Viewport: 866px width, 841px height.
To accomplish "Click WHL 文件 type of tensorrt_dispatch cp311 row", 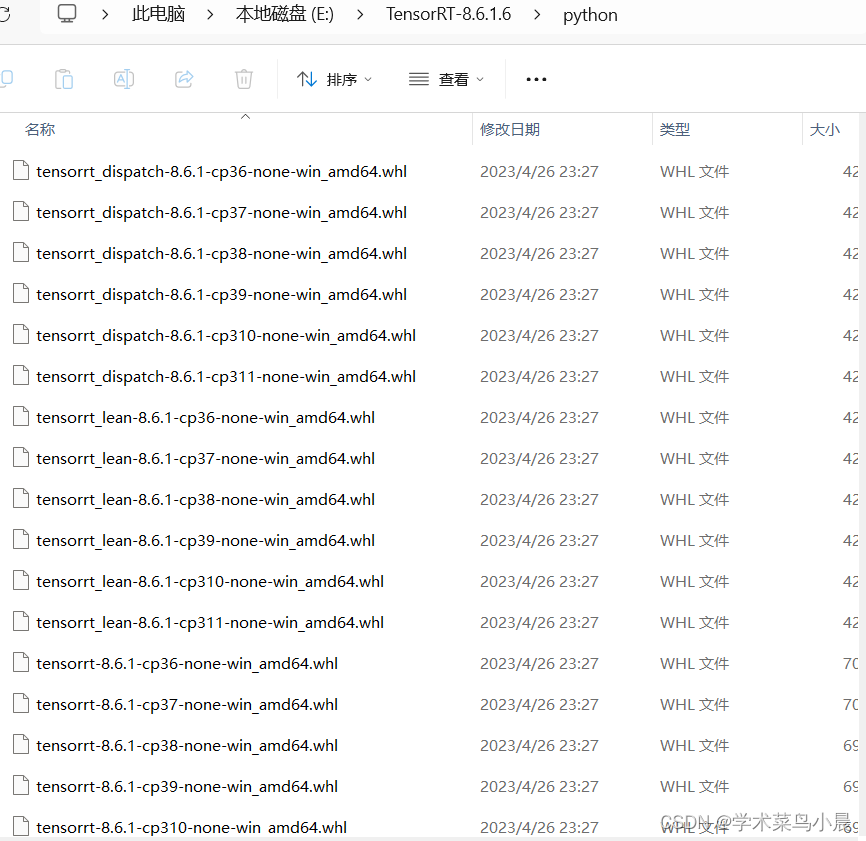I will [x=694, y=377].
